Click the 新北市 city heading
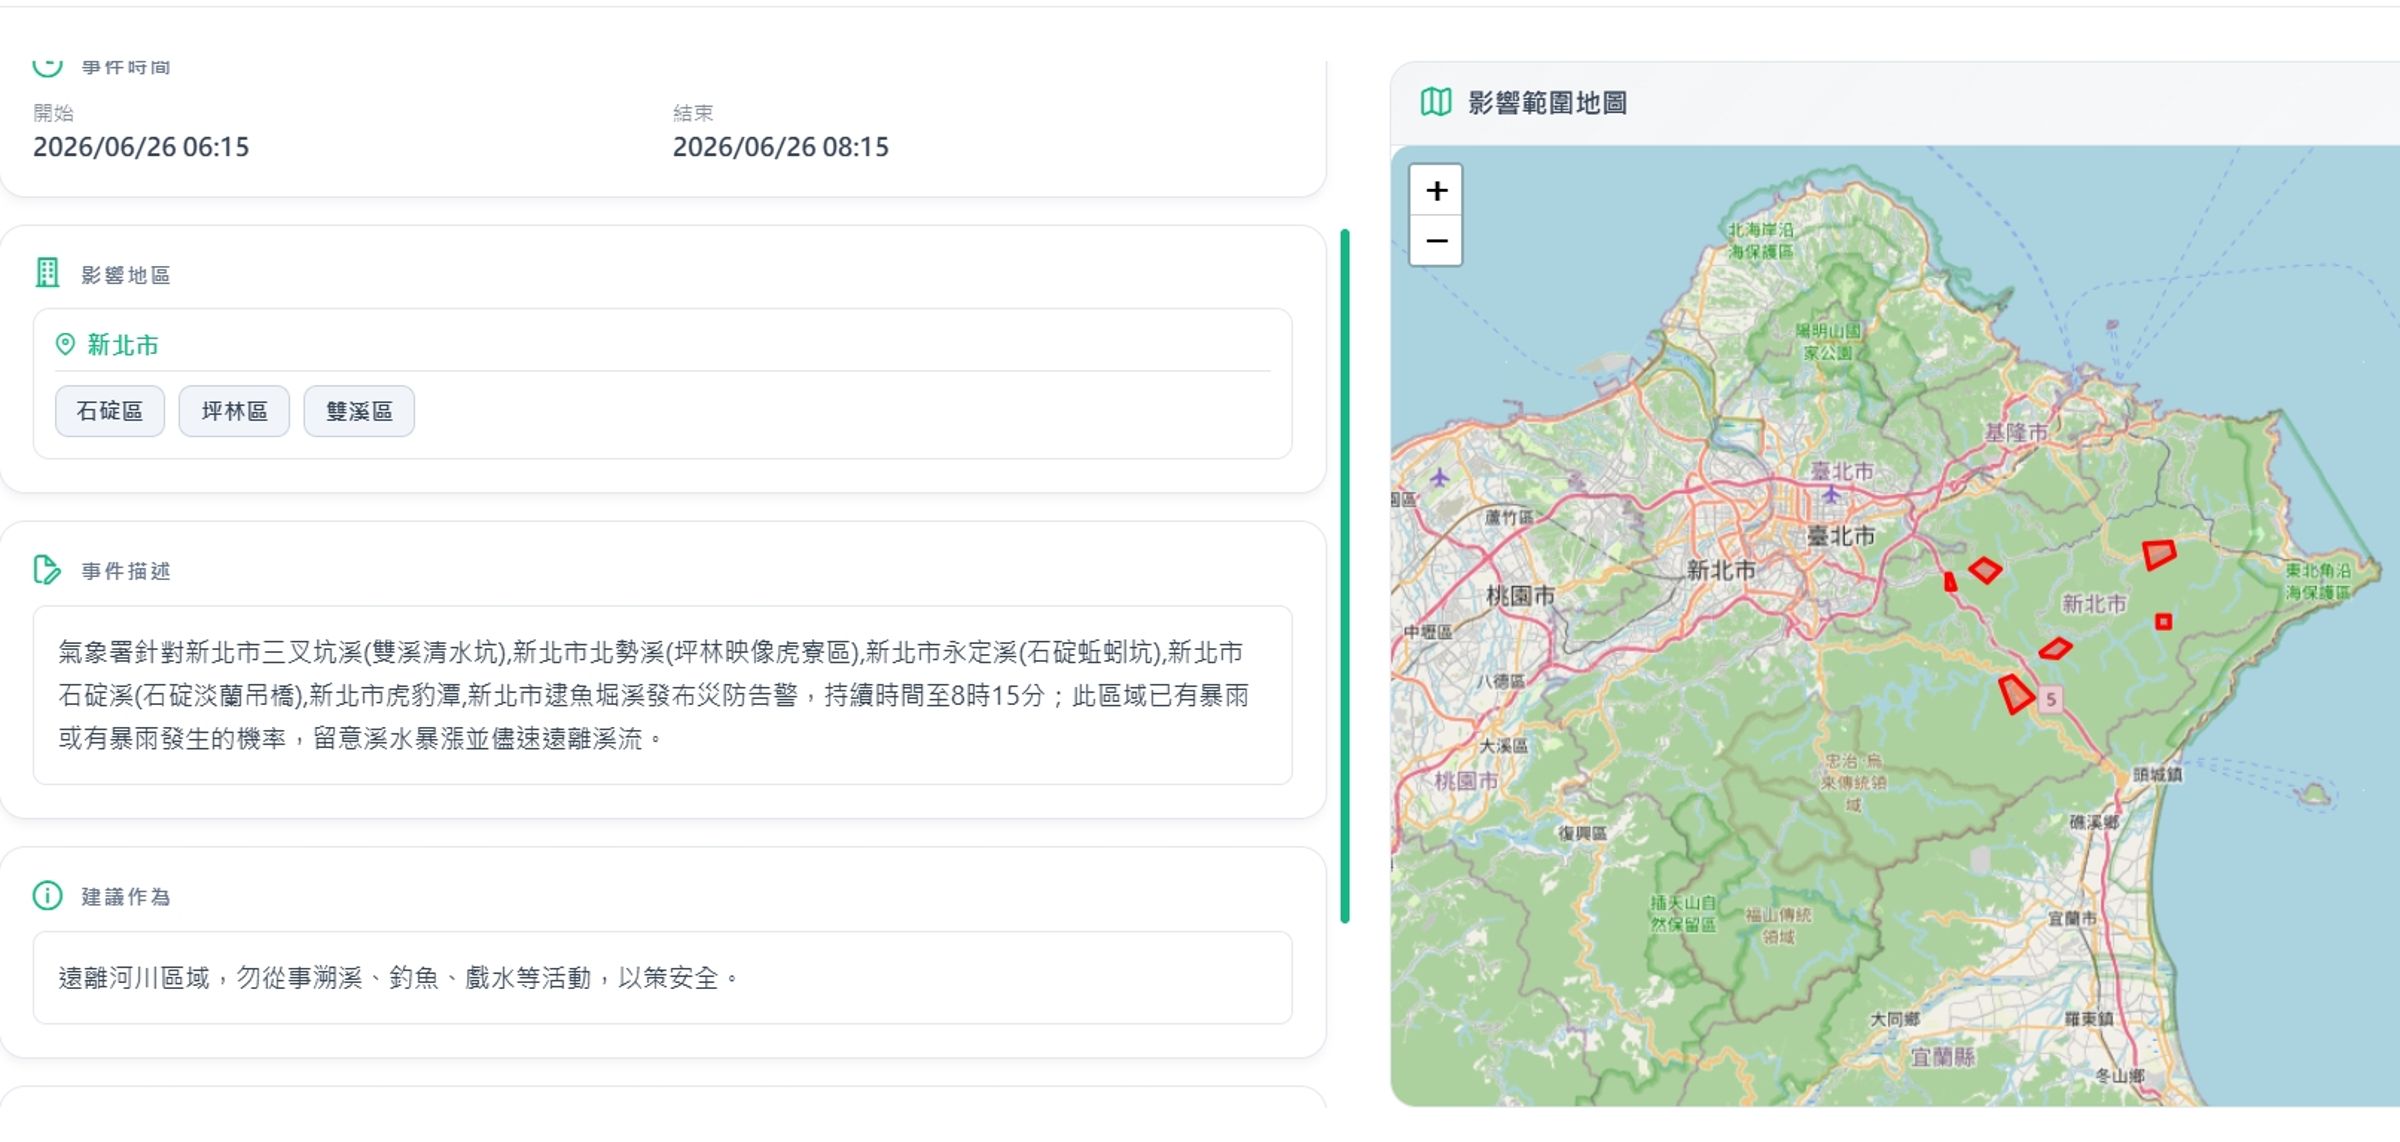Screen dimensions: 2400x1142 pos(123,345)
